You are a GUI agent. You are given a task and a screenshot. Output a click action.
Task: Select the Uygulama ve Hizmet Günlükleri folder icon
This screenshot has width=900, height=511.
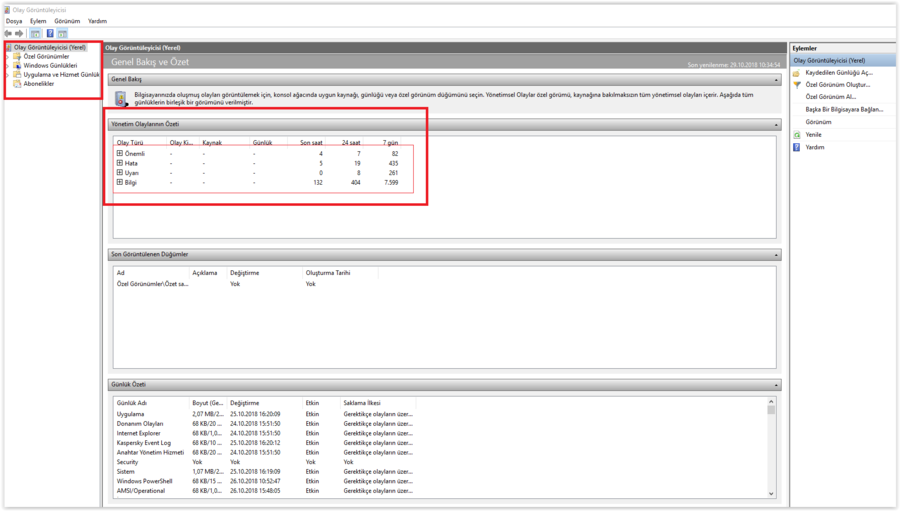tap(17, 75)
